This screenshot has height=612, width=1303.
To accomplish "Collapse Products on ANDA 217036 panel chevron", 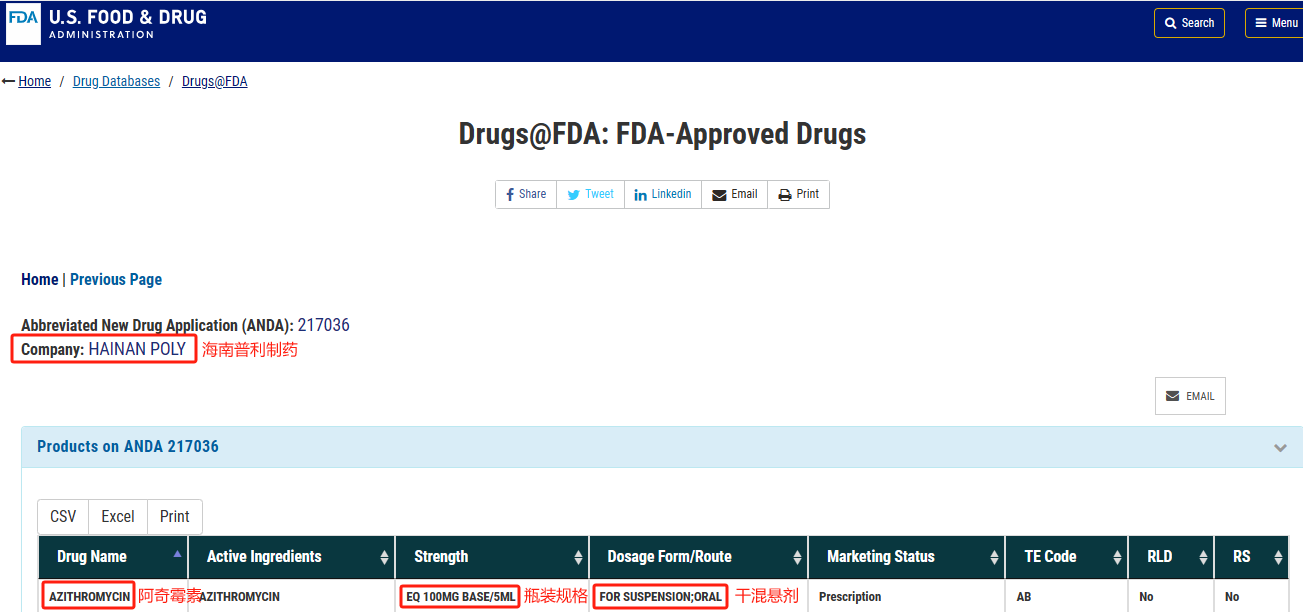I will tap(1280, 448).
